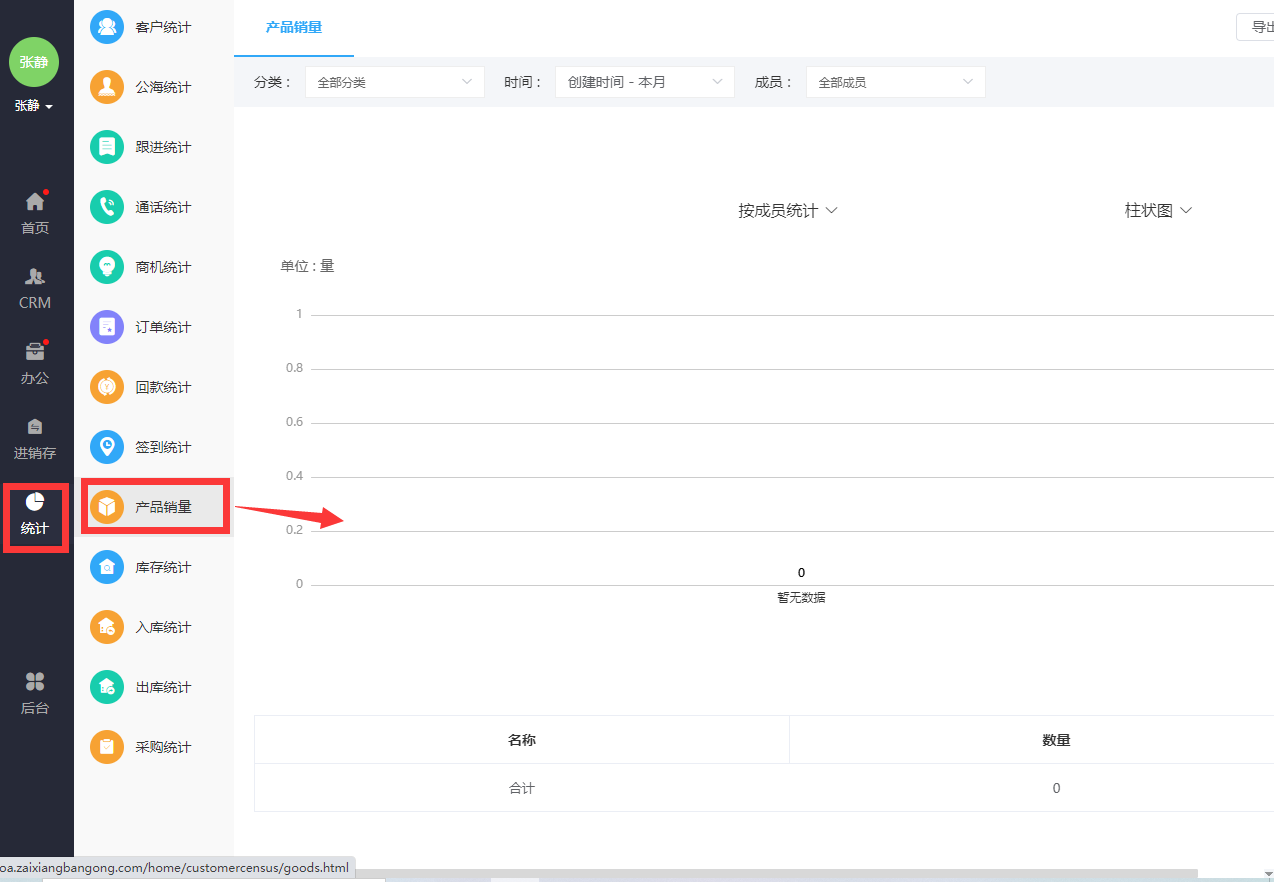
Task: Open the 后台 admin icon
Action: coord(35,682)
